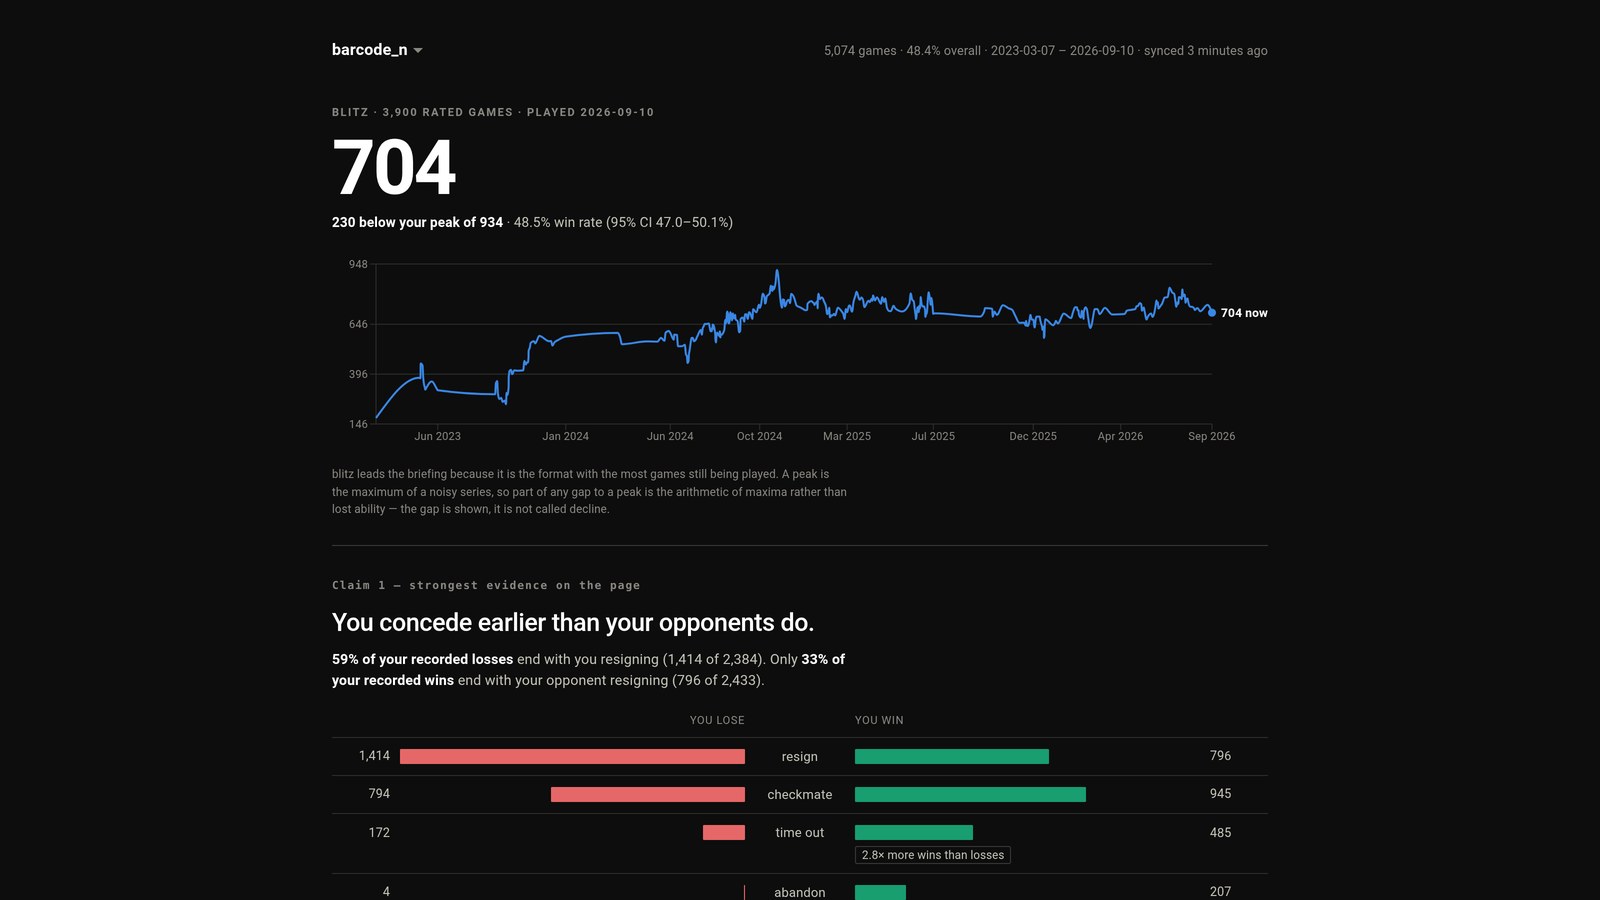Click the 'resign' row label

pyautogui.click(x=800, y=757)
